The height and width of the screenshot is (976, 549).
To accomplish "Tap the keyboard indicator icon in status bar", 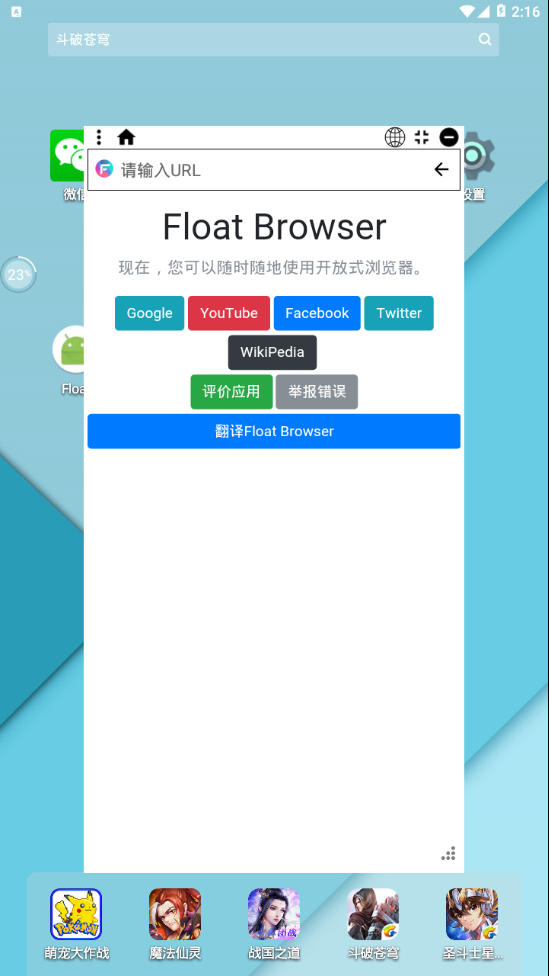I will (17, 11).
